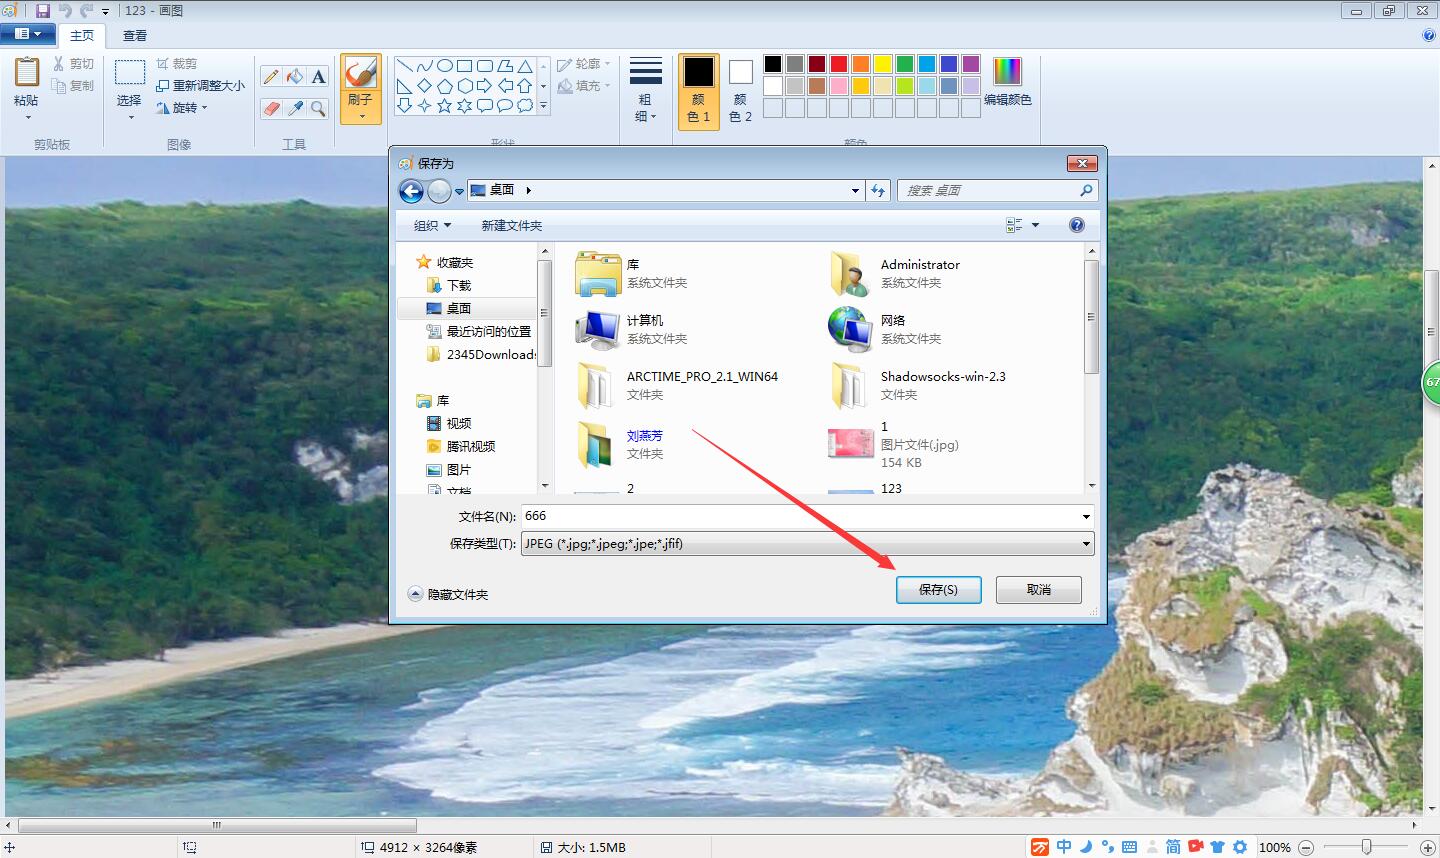Click the gear settings icon in IME toolbar
The height and width of the screenshot is (858, 1440).
[1240, 847]
